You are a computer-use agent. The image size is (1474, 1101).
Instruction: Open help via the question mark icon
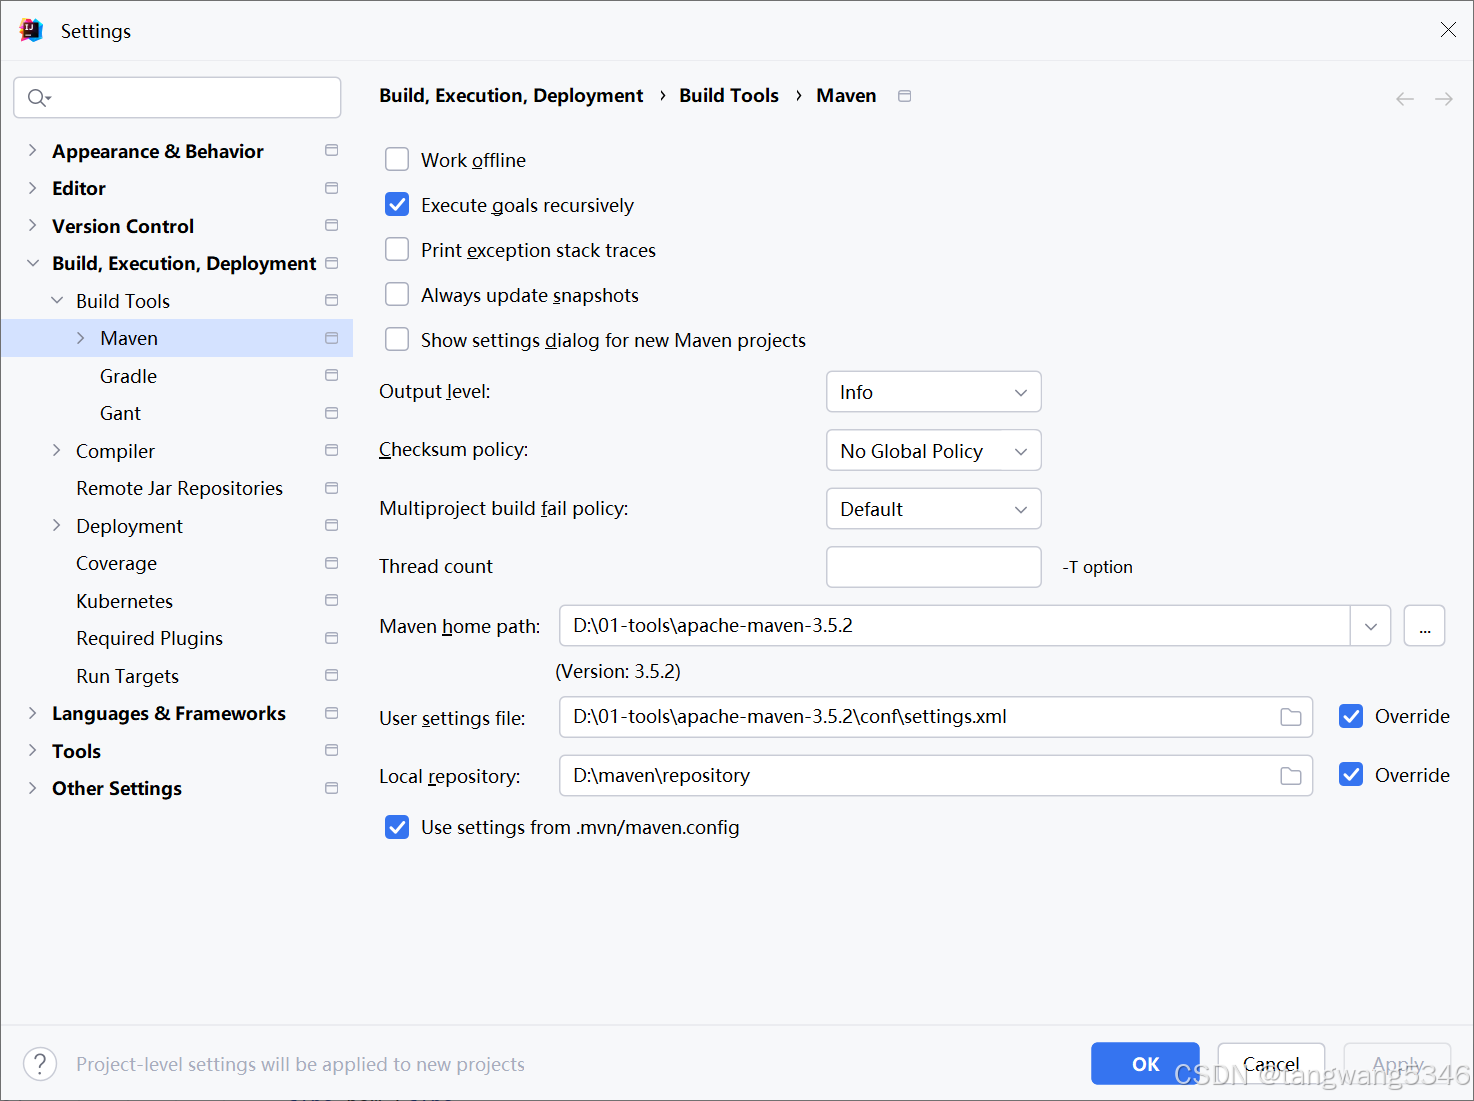pyautogui.click(x=40, y=1064)
